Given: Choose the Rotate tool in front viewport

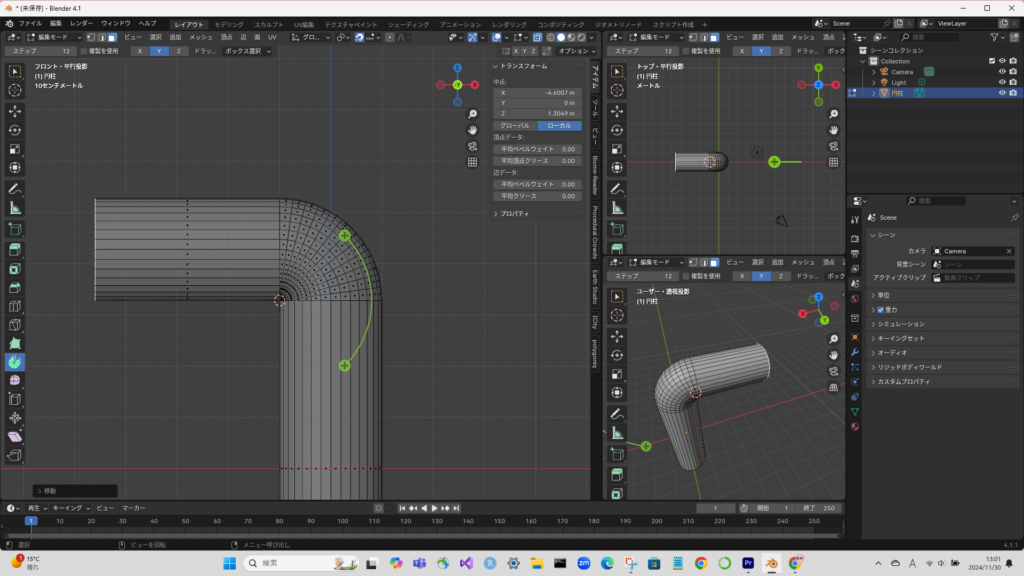Looking at the screenshot, I should point(15,129).
